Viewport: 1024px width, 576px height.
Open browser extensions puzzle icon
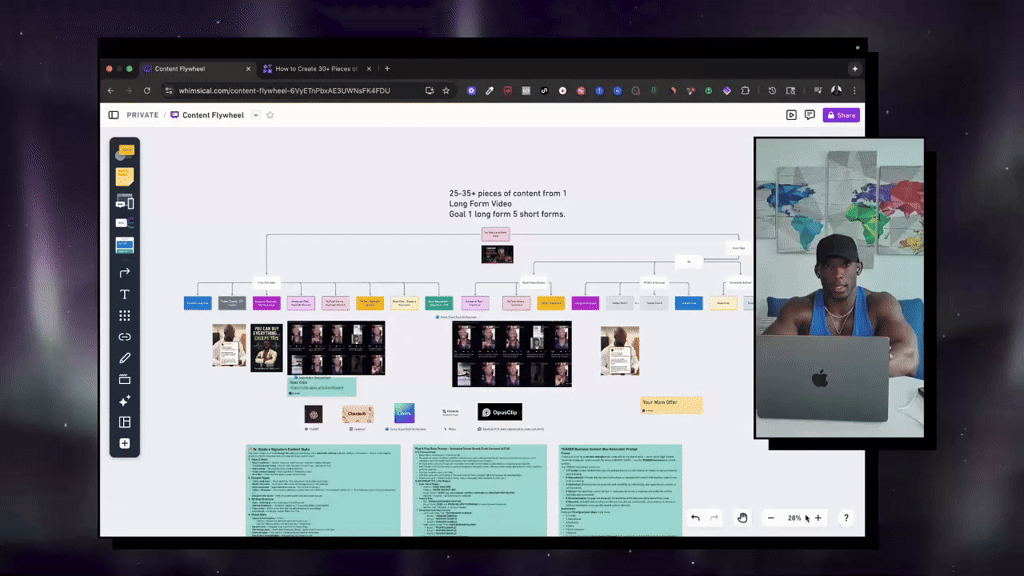[x=745, y=91]
